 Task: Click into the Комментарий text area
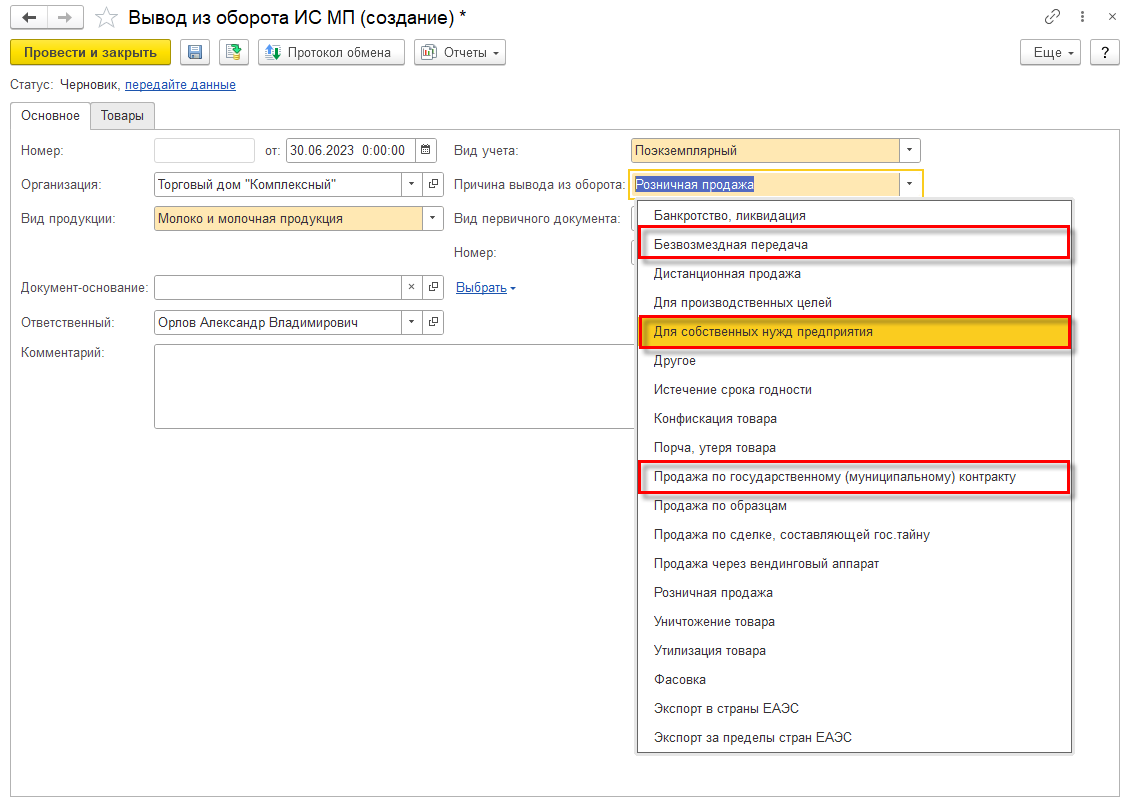click(390, 385)
